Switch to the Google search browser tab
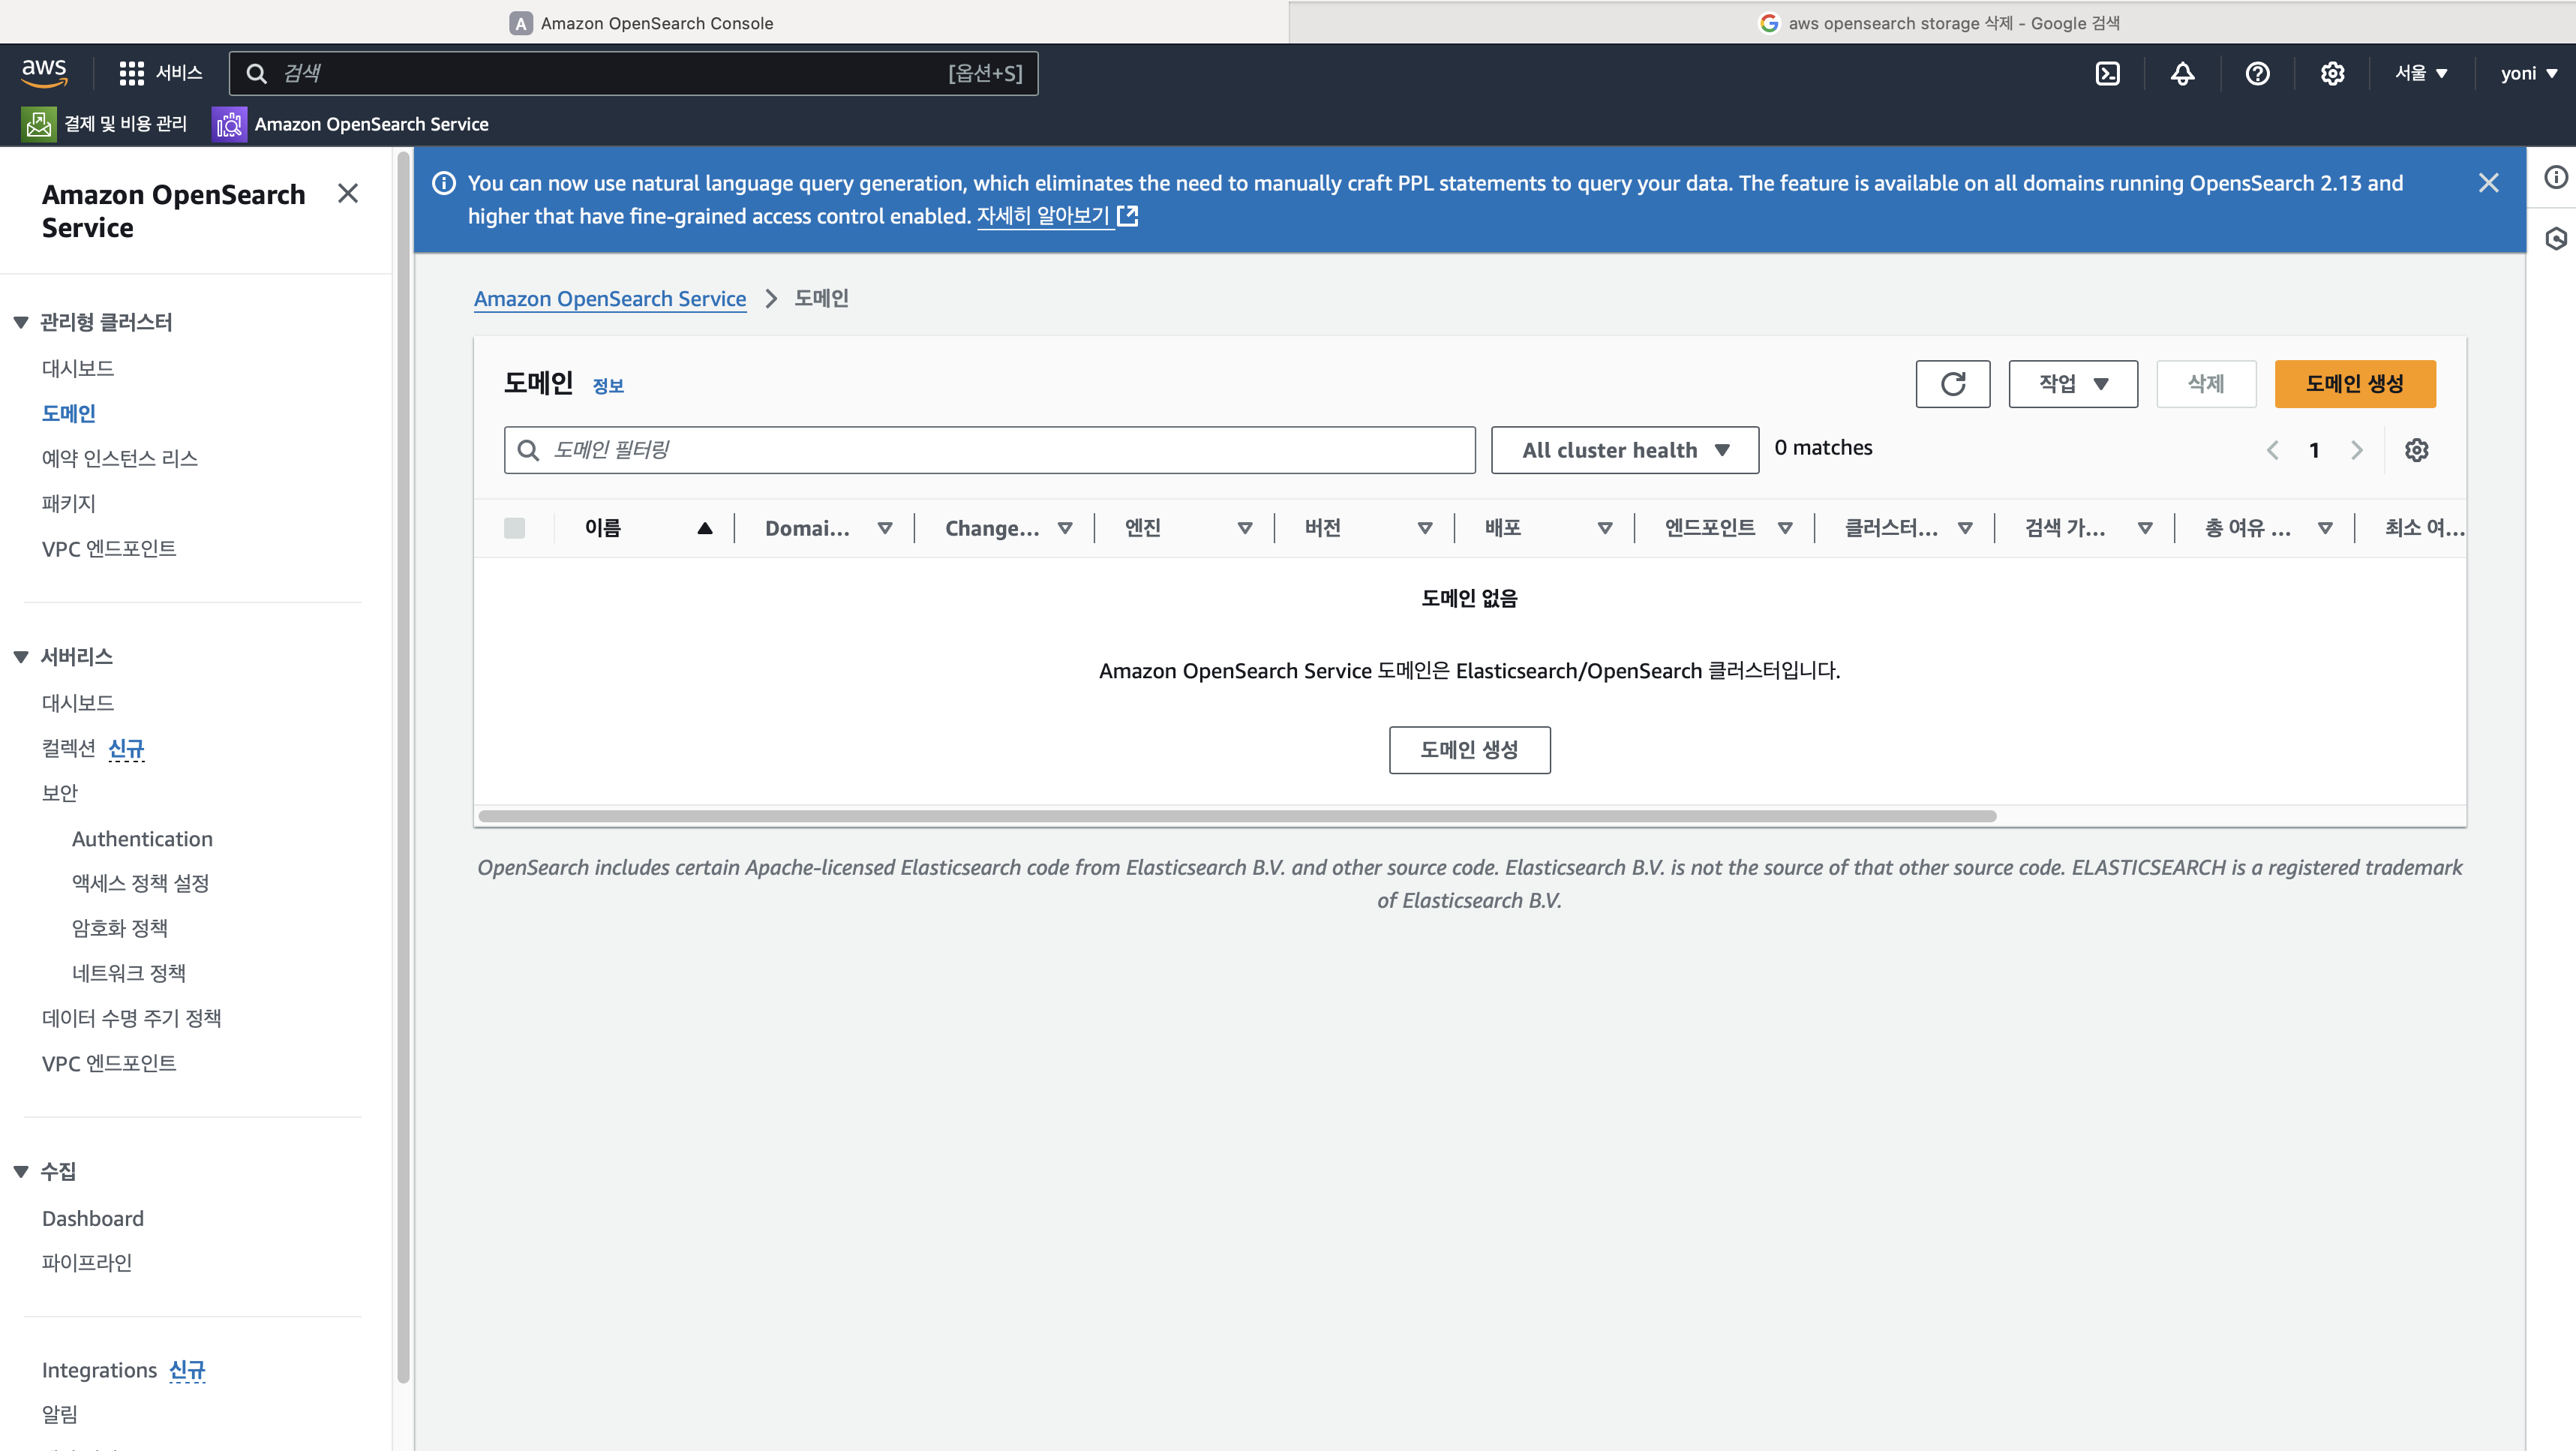This screenshot has height=1451, width=2576. point(1932,22)
